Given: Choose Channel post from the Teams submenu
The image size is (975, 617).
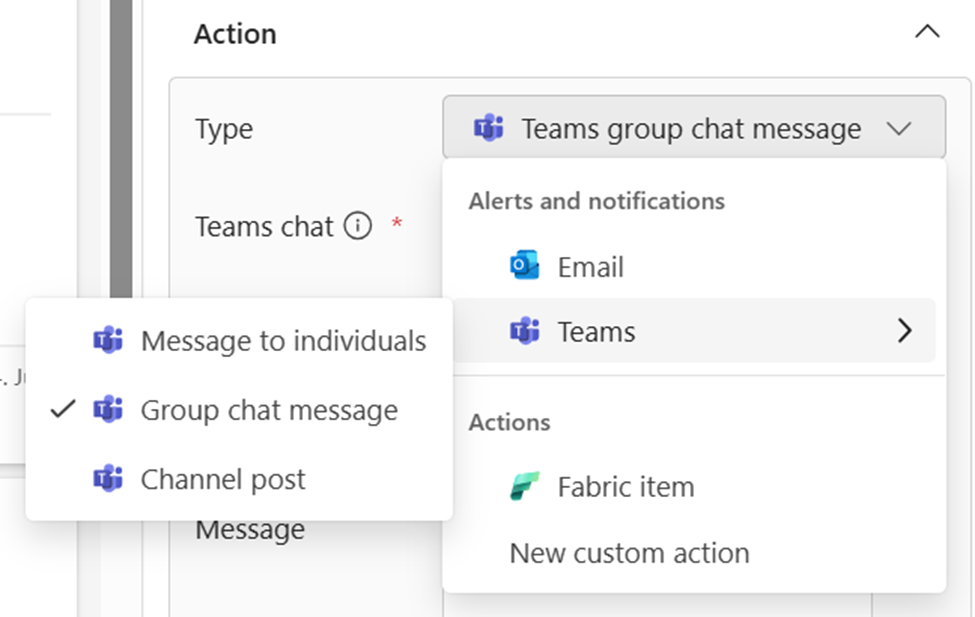Looking at the screenshot, I should (x=223, y=479).
